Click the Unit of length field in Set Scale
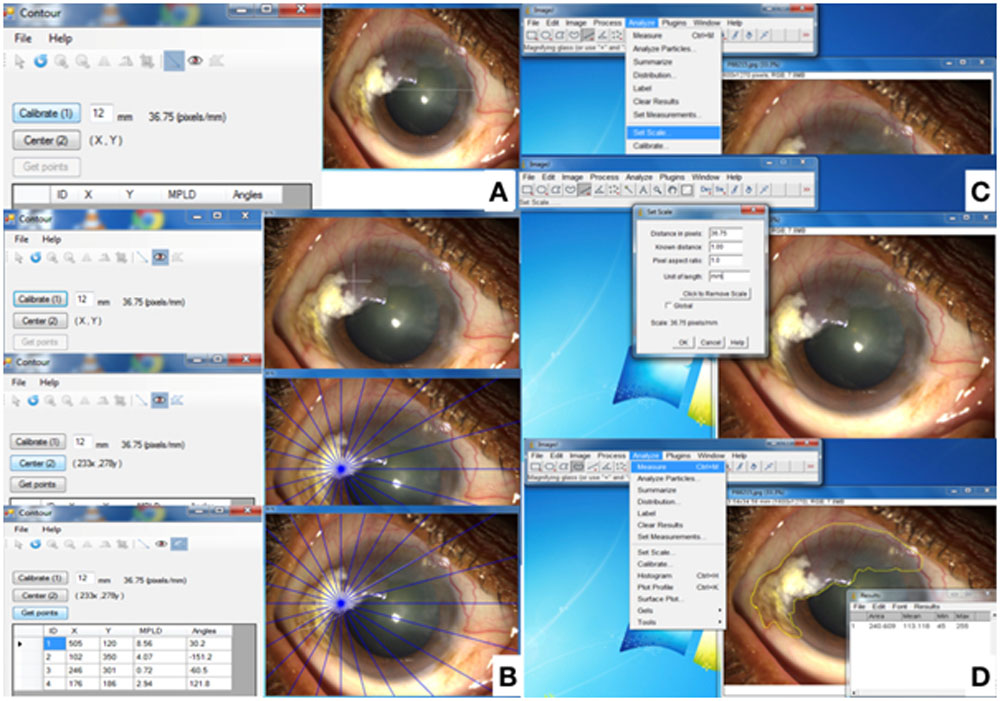Screen dimensions: 1000x701 click(x=729, y=277)
